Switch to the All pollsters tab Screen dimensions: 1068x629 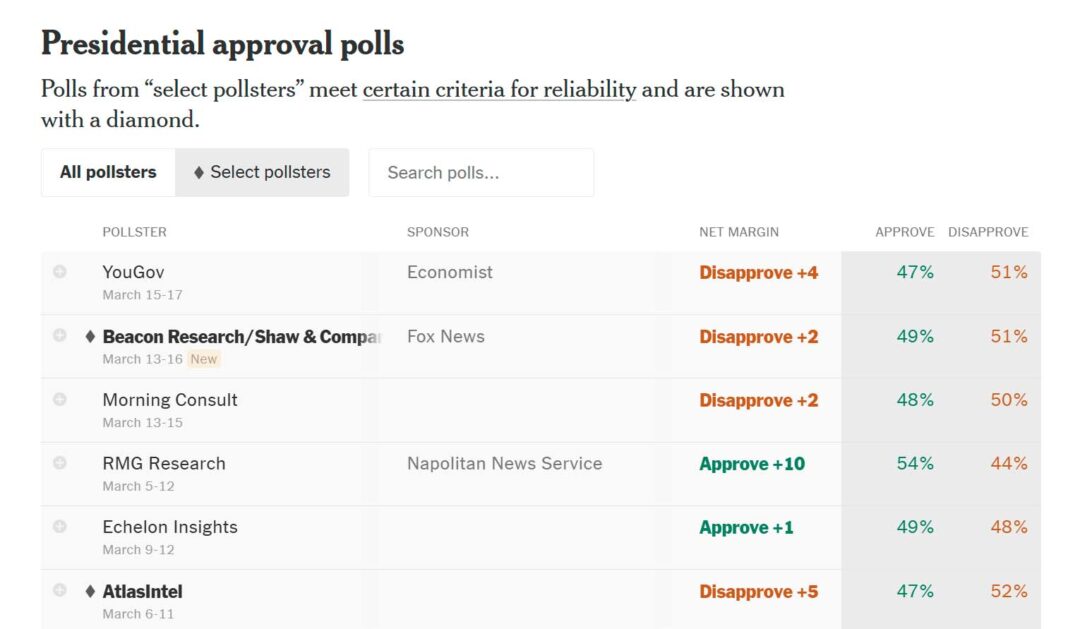[108, 172]
